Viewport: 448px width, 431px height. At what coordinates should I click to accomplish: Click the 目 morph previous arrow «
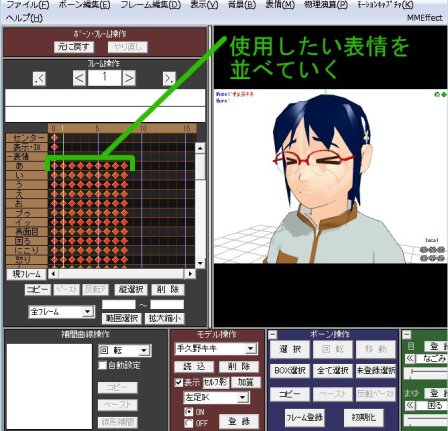410,359
